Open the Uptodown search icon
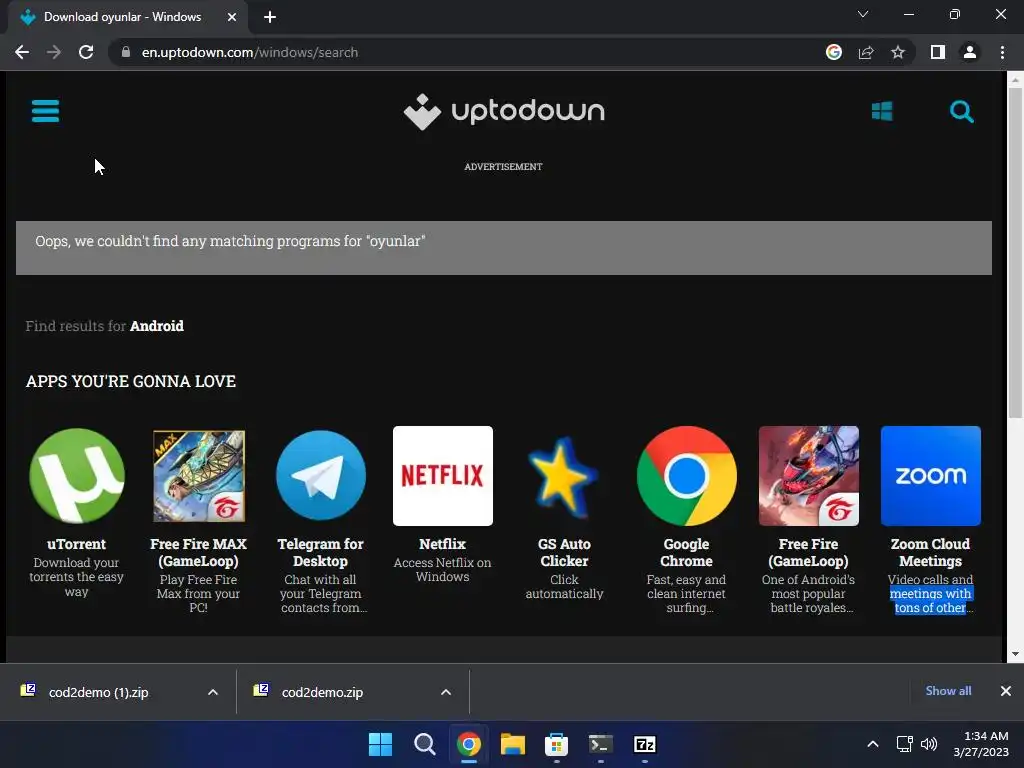1024x768 pixels. coord(961,112)
